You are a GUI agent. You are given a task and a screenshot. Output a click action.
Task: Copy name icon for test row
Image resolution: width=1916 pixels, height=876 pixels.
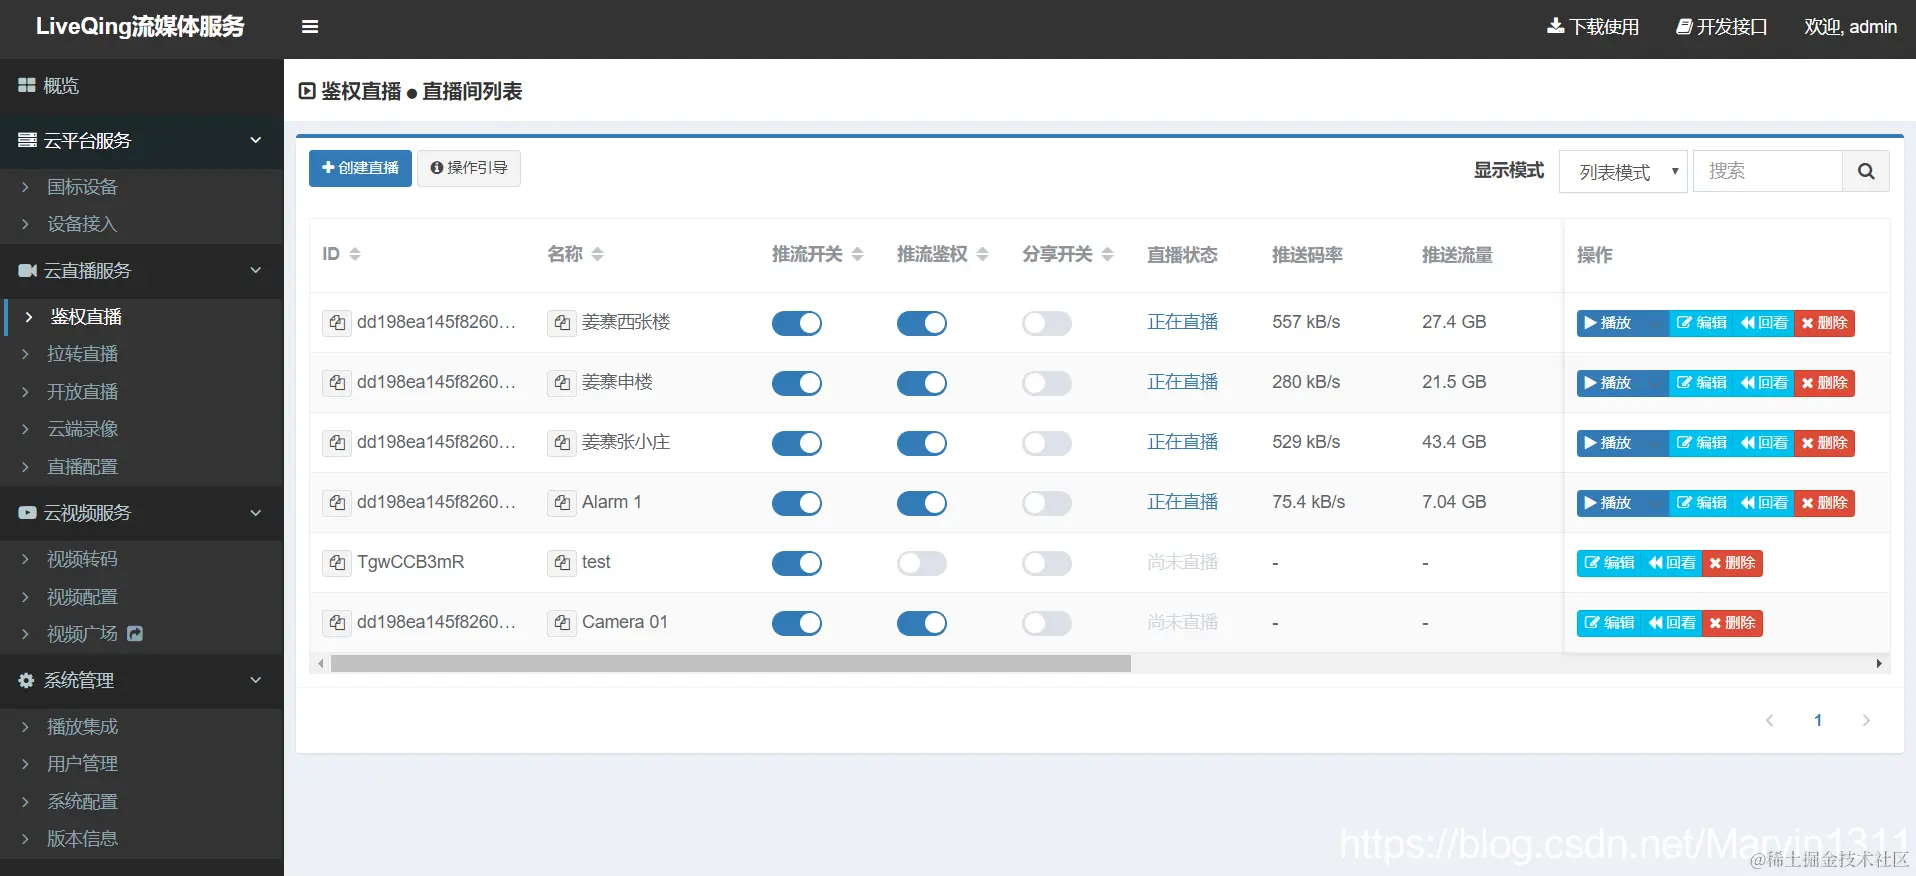(562, 563)
